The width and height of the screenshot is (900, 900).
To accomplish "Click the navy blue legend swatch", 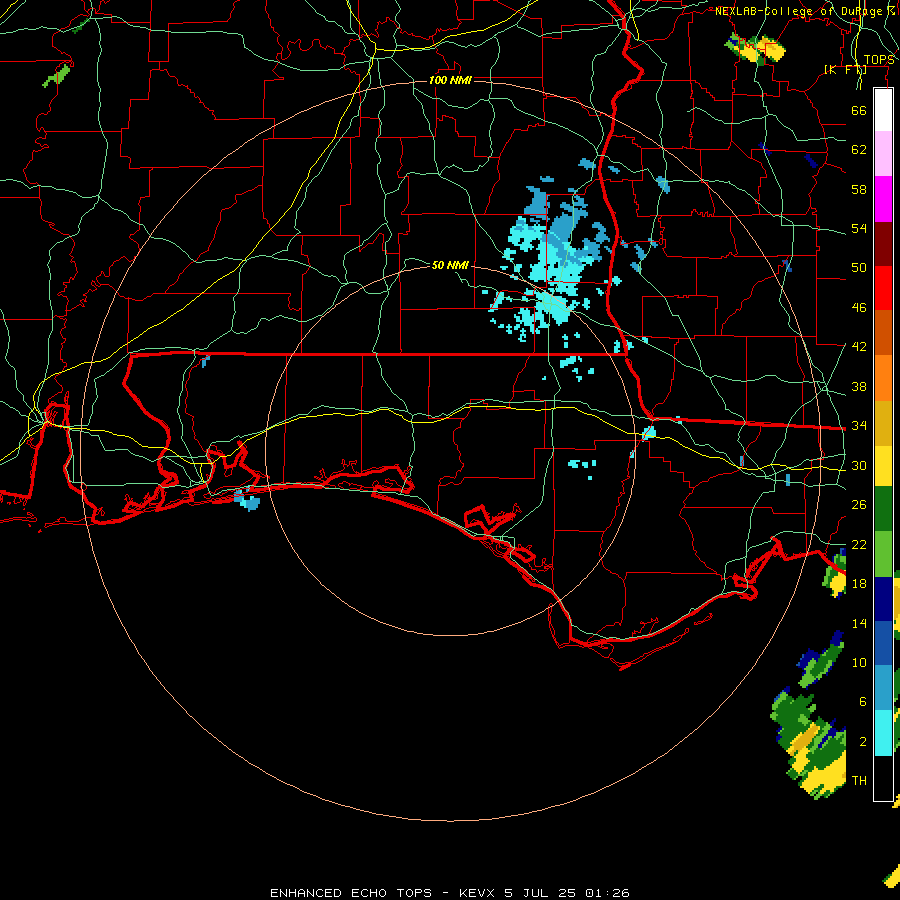I will tap(883, 599).
